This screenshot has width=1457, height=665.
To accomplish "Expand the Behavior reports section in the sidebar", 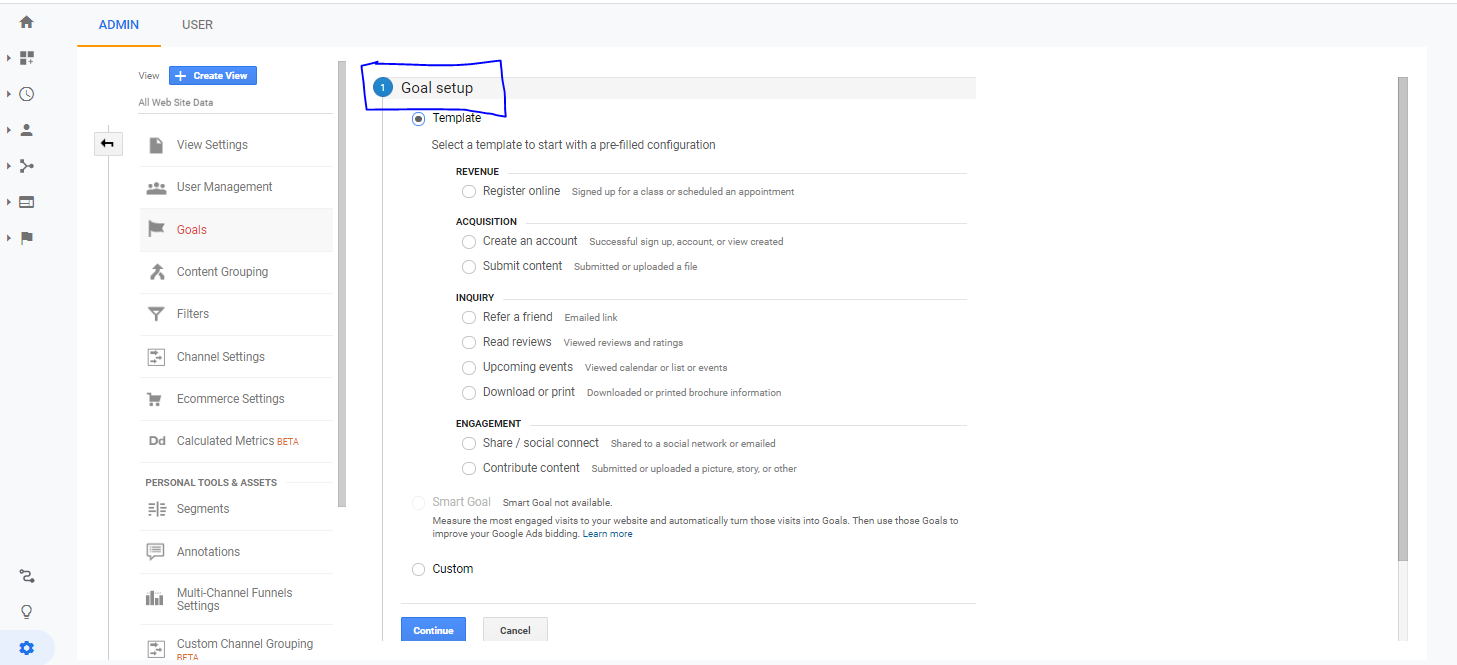I will tap(8, 202).
